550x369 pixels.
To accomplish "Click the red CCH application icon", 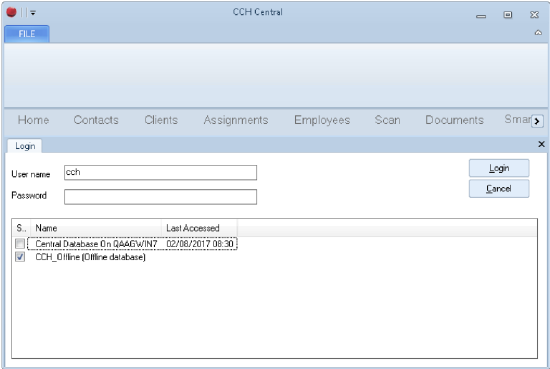I will [11, 13].
